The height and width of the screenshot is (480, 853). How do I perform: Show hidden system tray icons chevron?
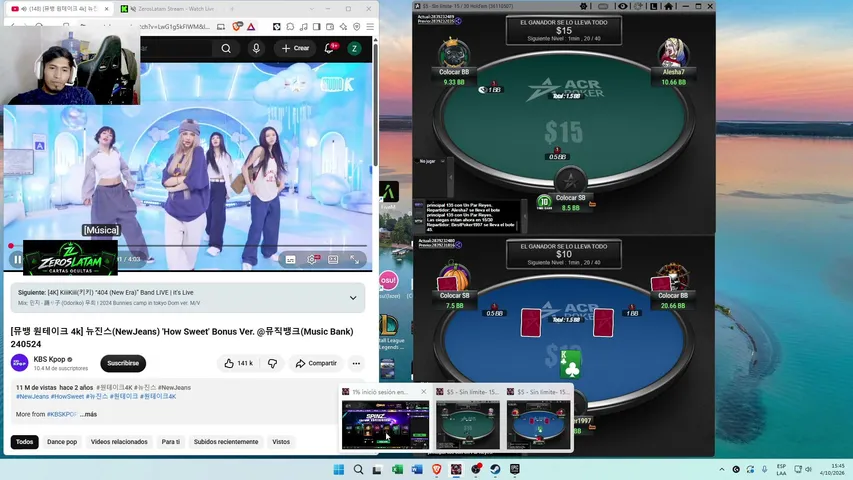pyautogui.click(x=722, y=469)
